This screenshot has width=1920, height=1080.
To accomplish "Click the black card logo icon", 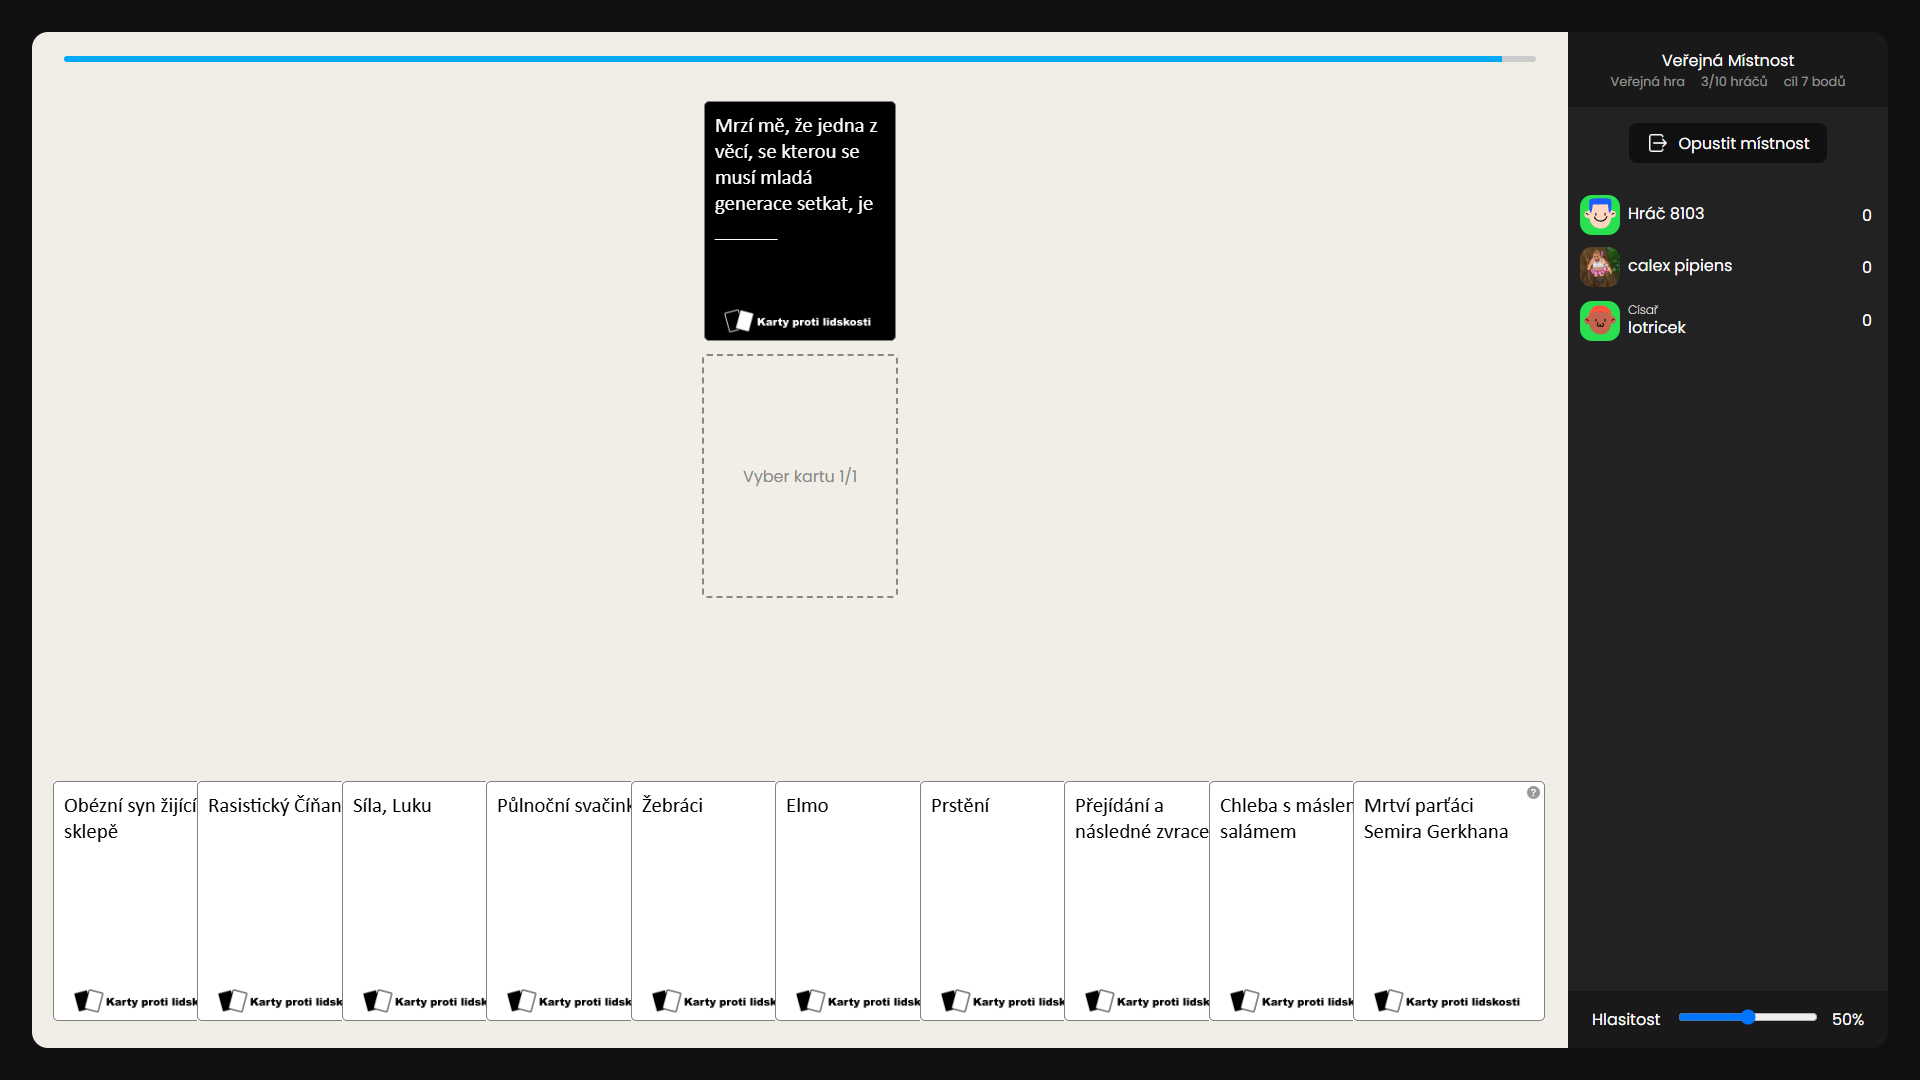I will [x=738, y=321].
